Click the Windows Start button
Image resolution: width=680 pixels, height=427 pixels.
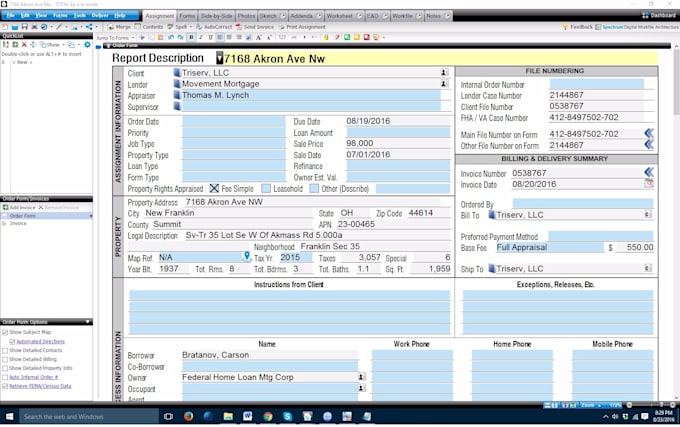click(x=9, y=416)
